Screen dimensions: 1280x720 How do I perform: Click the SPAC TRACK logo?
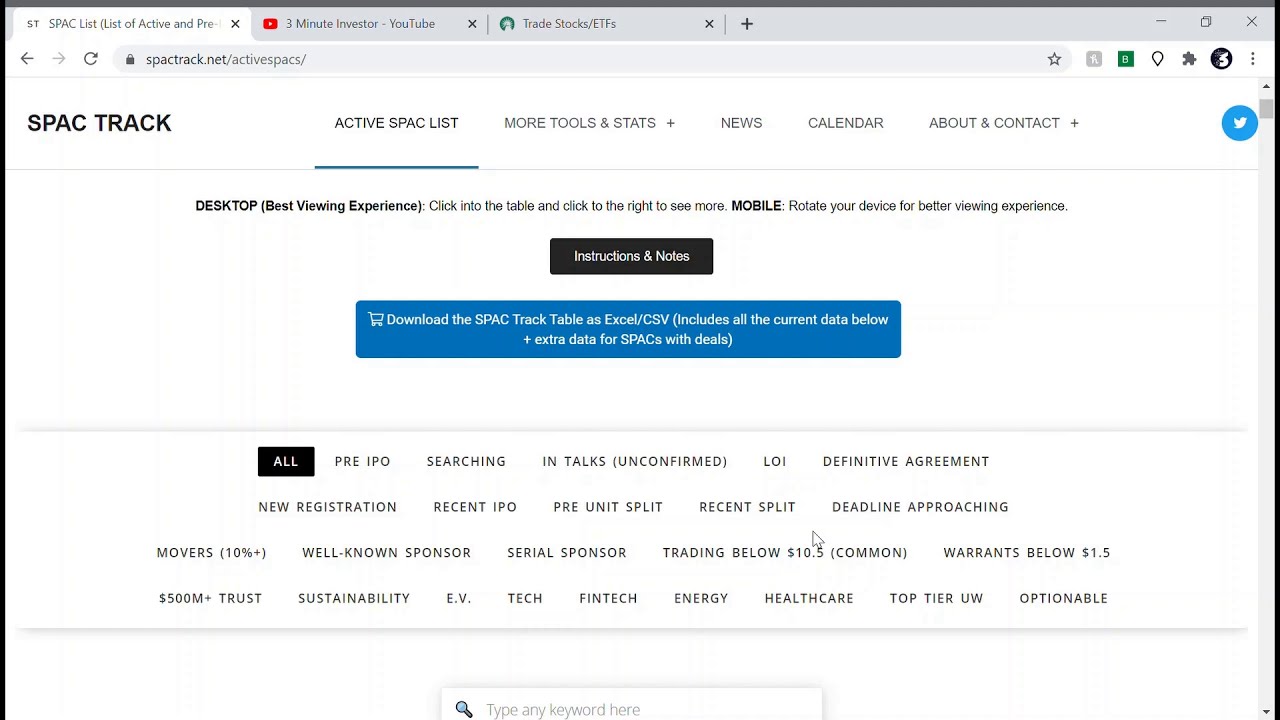(99, 123)
